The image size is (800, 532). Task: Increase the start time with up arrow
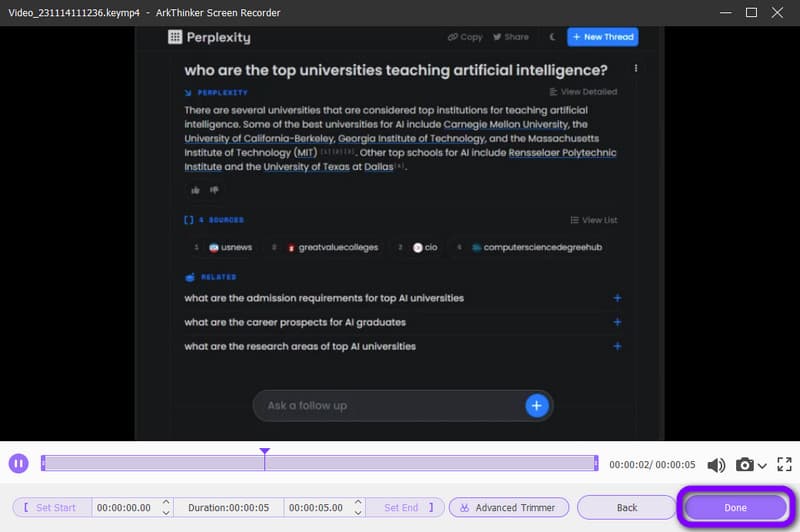tap(166, 502)
